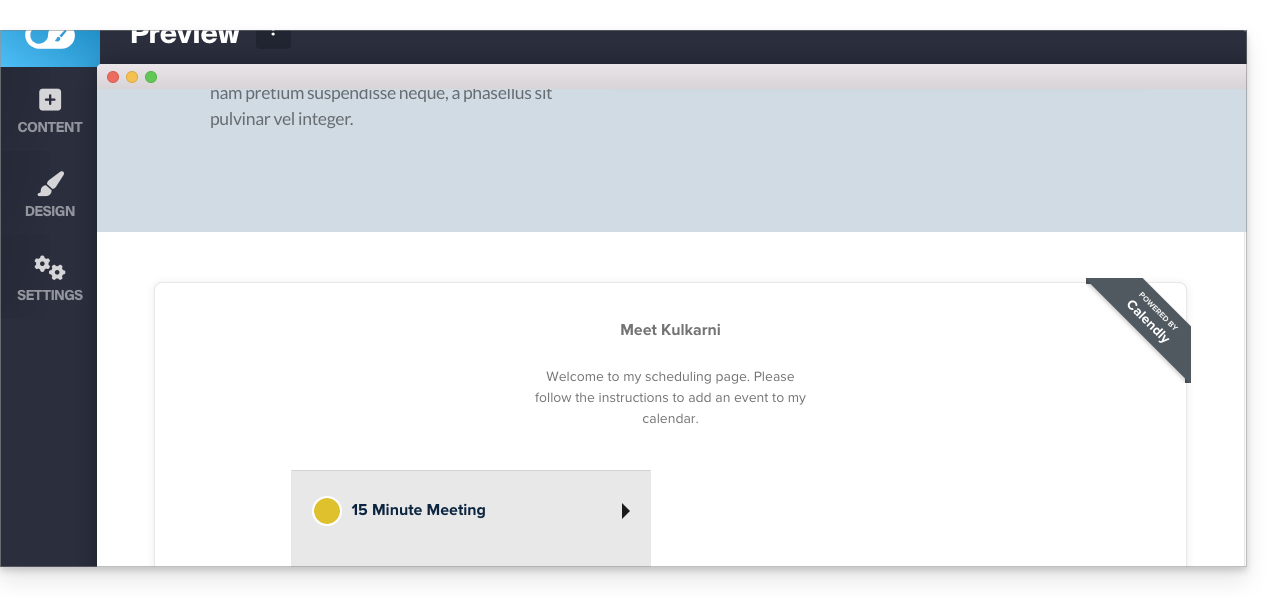Select the 15 Minute Meeting event text

point(418,510)
